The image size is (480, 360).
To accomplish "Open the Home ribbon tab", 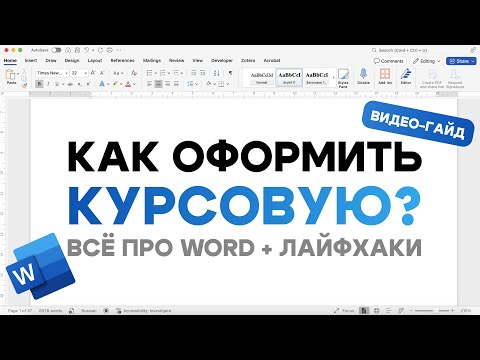I will 10,61.
